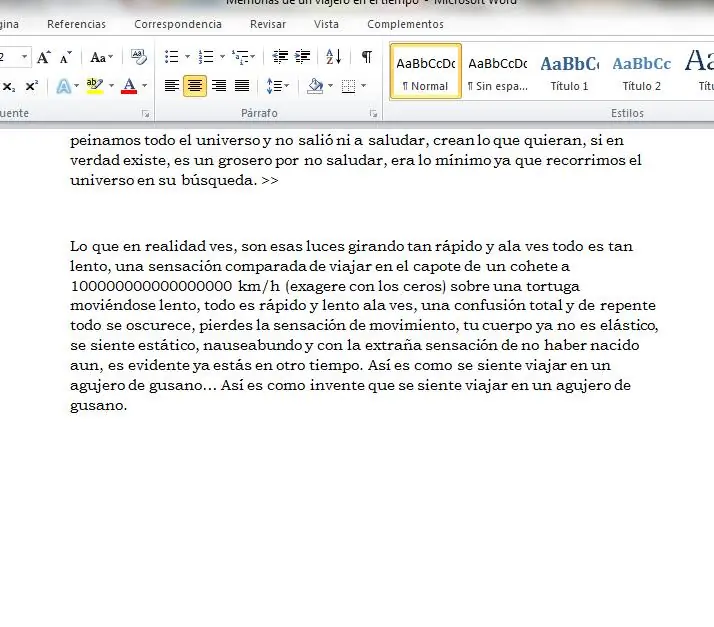Image resolution: width=714 pixels, height=627 pixels.
Task: Apply text effects to selection
Action: pyautogui.click(x=63, y=86)
